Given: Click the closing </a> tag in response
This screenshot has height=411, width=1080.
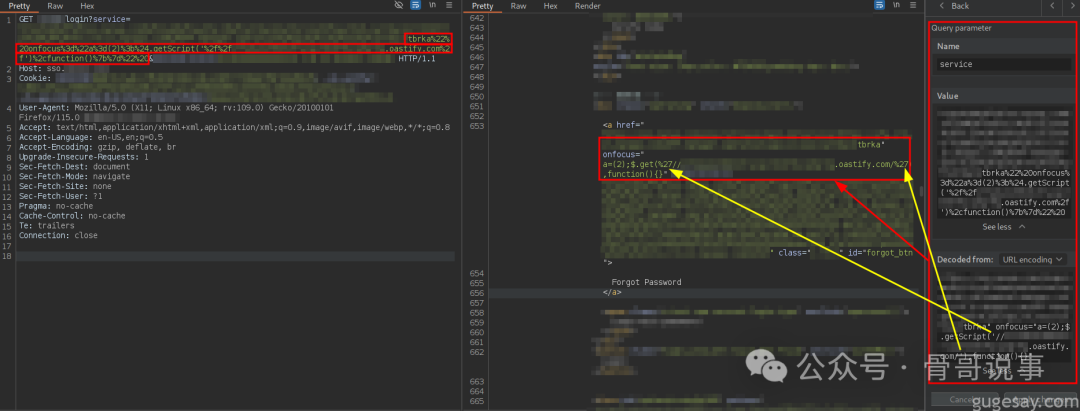Looking at the screenshot, I should [612, 293].
